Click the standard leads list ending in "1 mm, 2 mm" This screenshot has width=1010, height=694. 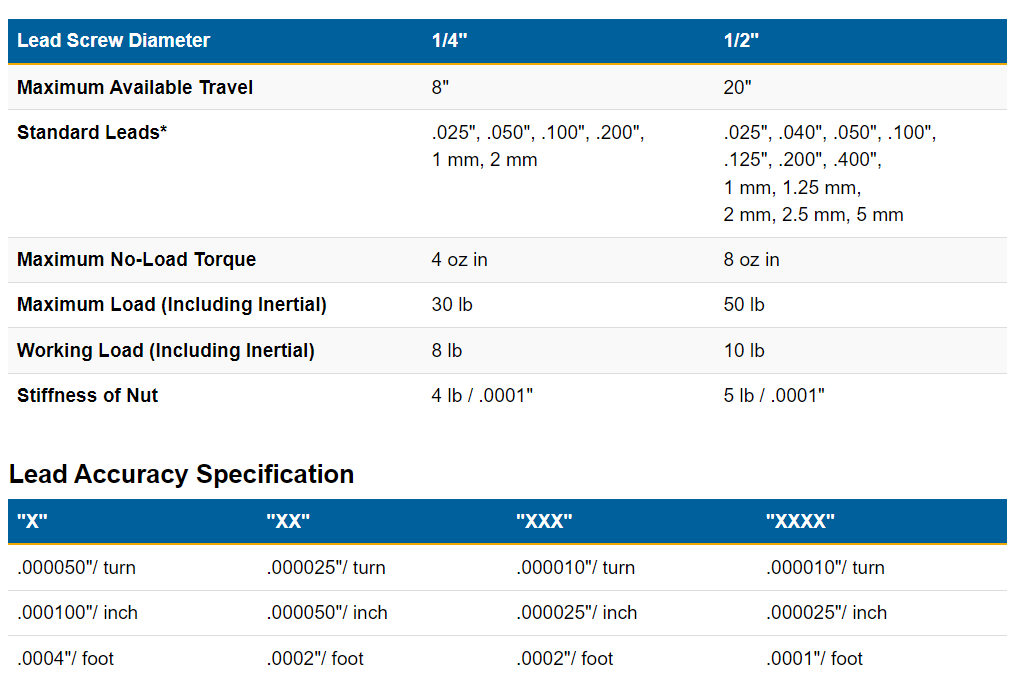(538, 146)
